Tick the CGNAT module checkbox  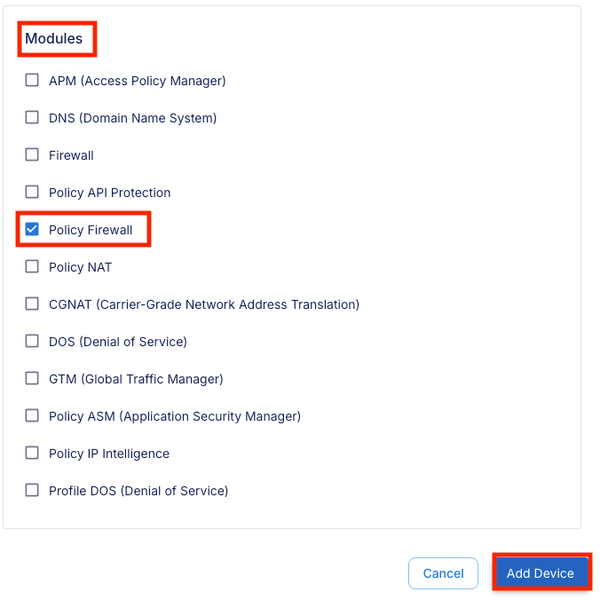pos(32,304)
